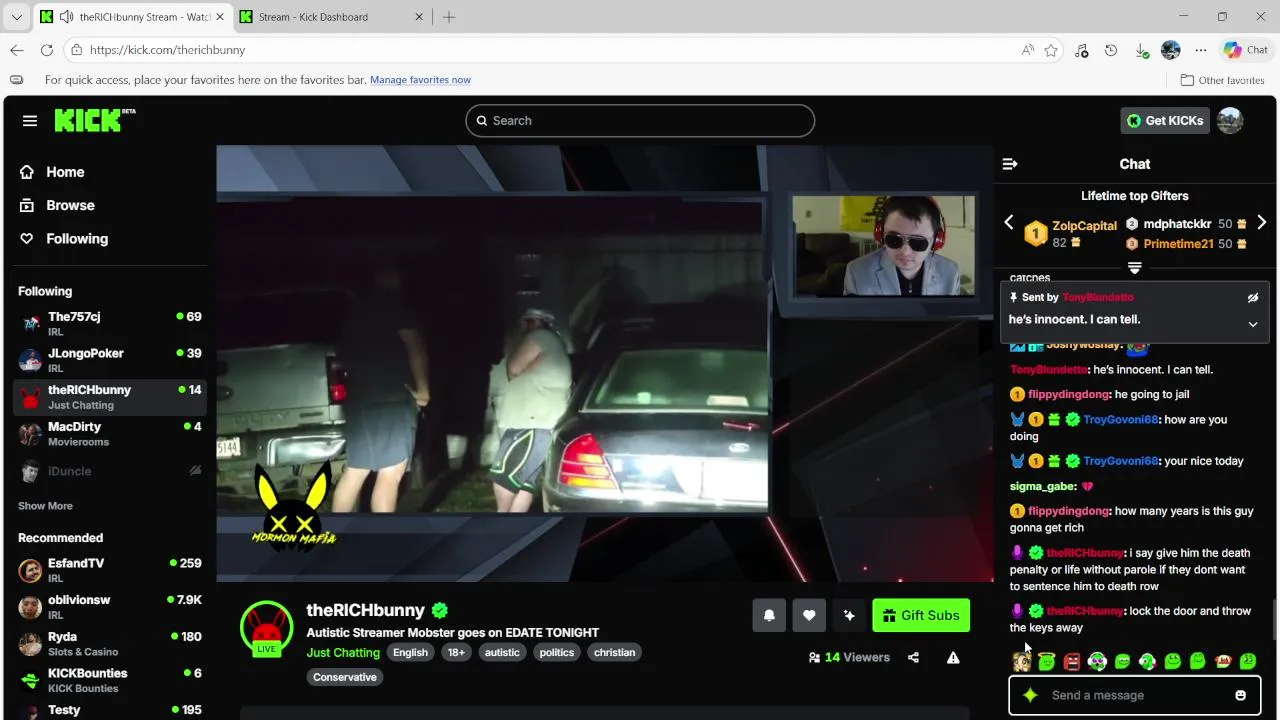This screenshot has width=1280, height=720.
Task: Collapse the chat panel with arrow icon
Action: [x=1010, y=164]
